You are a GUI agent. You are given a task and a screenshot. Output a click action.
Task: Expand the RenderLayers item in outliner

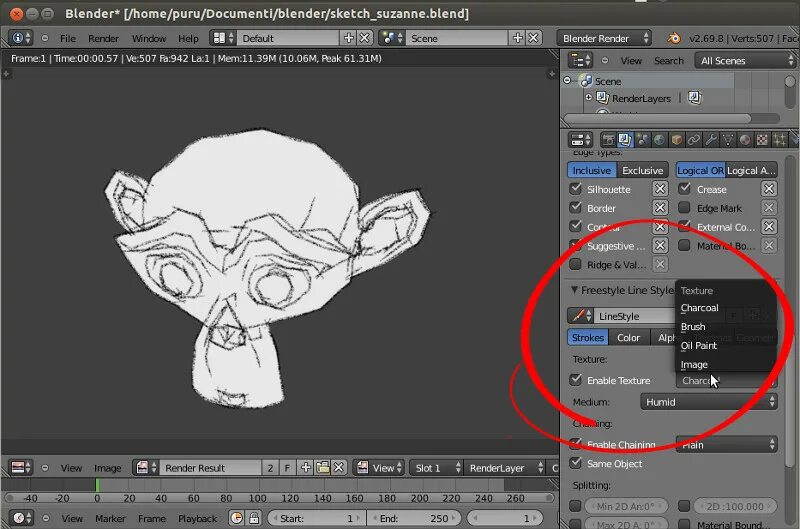pos(589,97)
